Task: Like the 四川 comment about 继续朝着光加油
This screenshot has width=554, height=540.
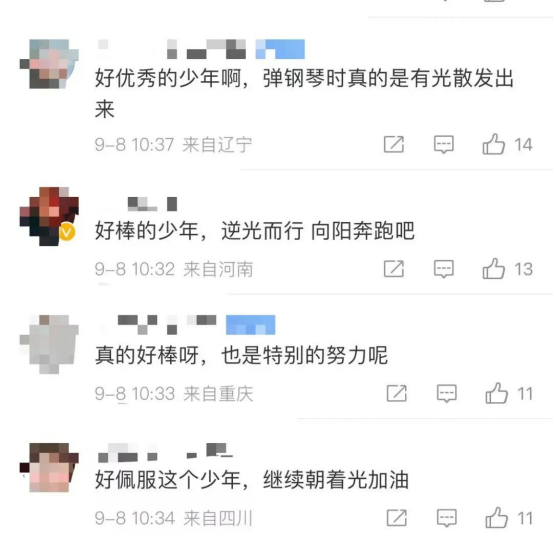Action: (496, 517)
